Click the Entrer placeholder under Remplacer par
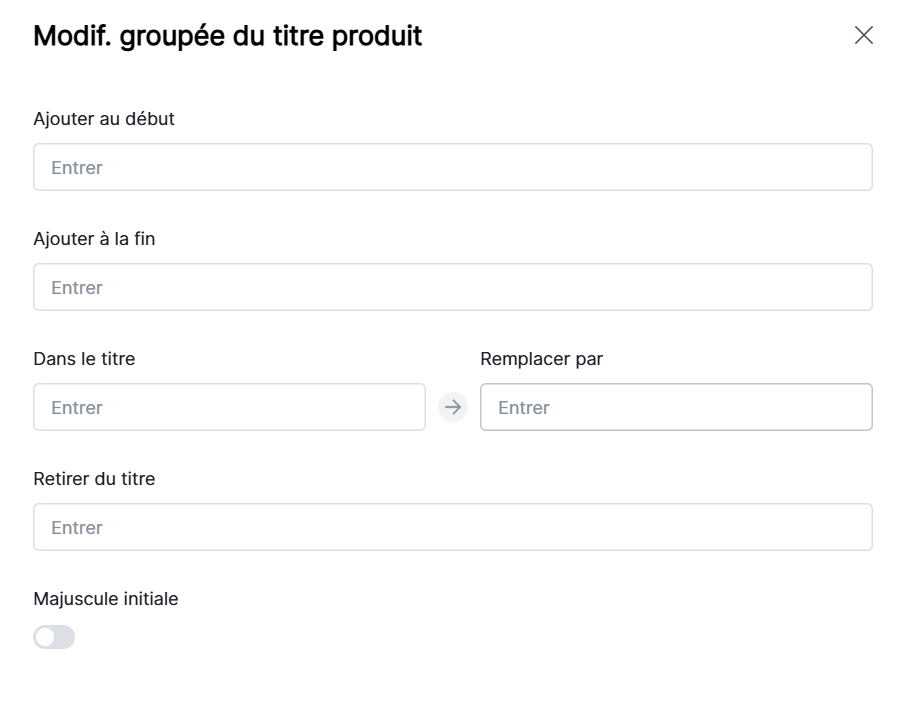Viewport: 917px width, 726px height. pyautogui.click(x=524, y=407)
